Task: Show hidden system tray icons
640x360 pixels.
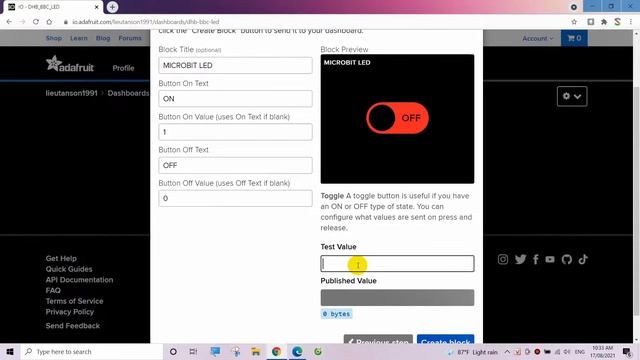Action: [x=507, y=352]
